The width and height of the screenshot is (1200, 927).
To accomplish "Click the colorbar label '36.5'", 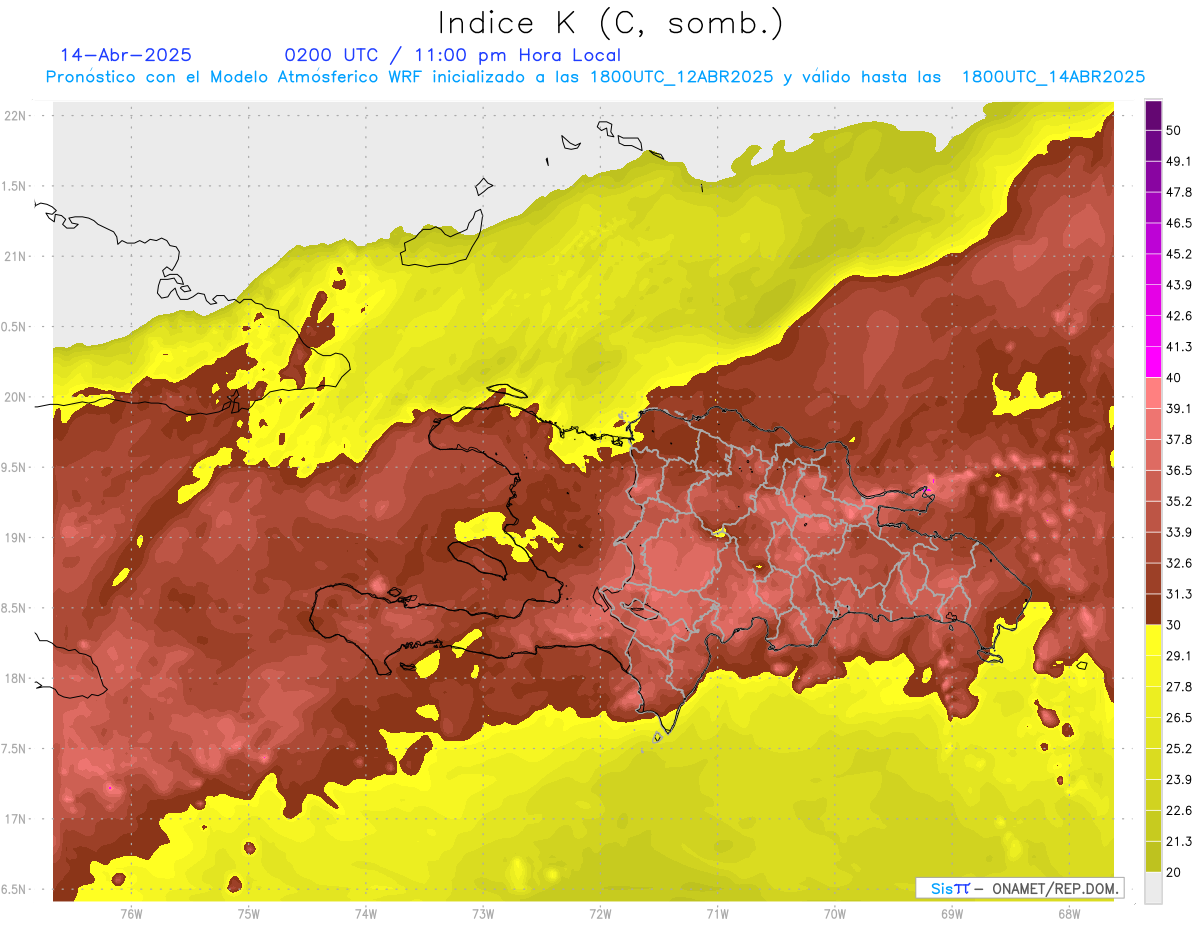I will click(x=1179, y=470).
